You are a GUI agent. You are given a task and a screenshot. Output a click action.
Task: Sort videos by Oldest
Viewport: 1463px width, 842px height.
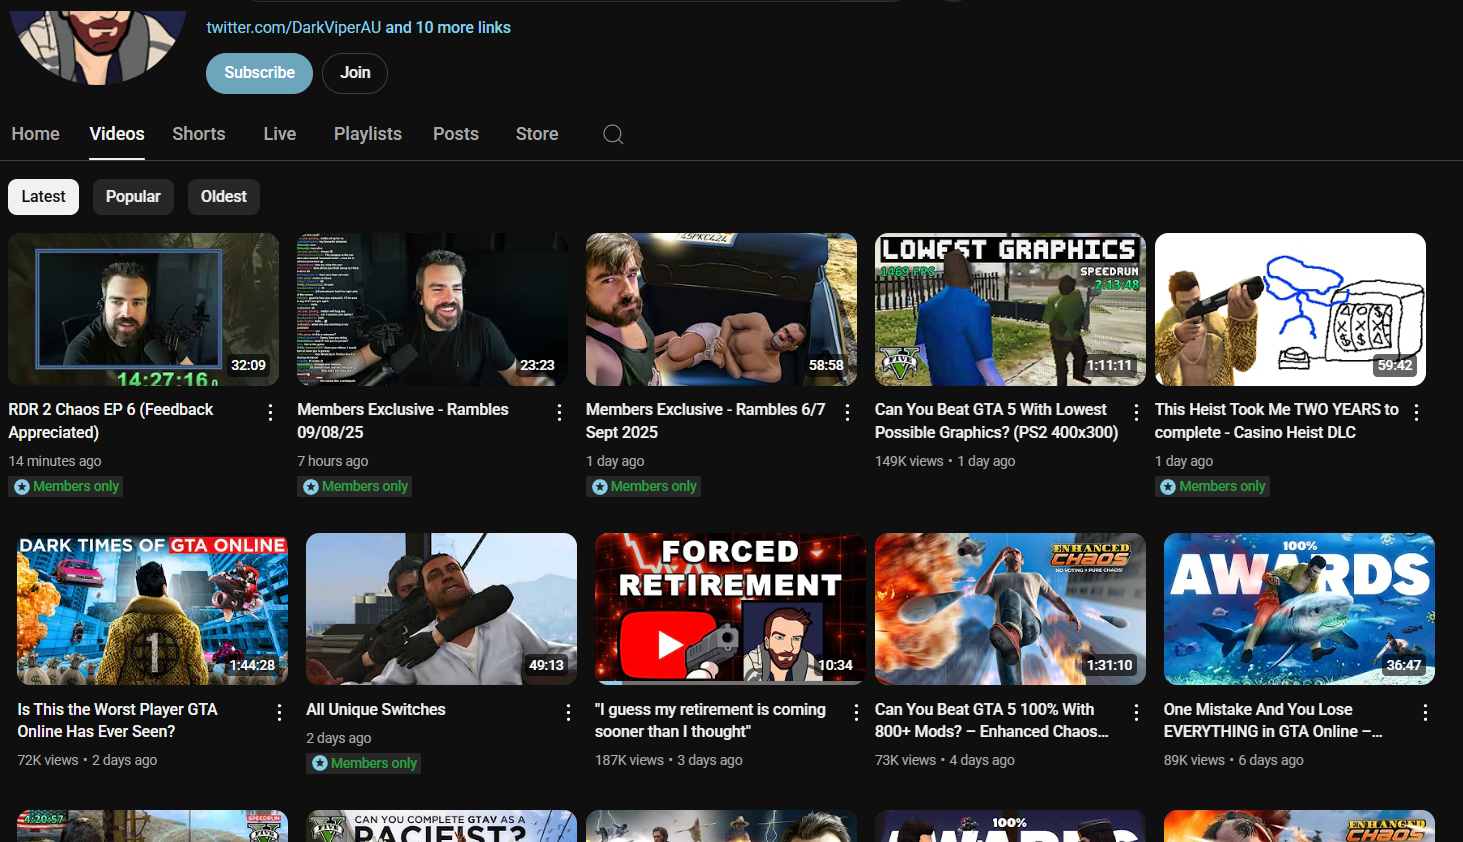(224, 197)
